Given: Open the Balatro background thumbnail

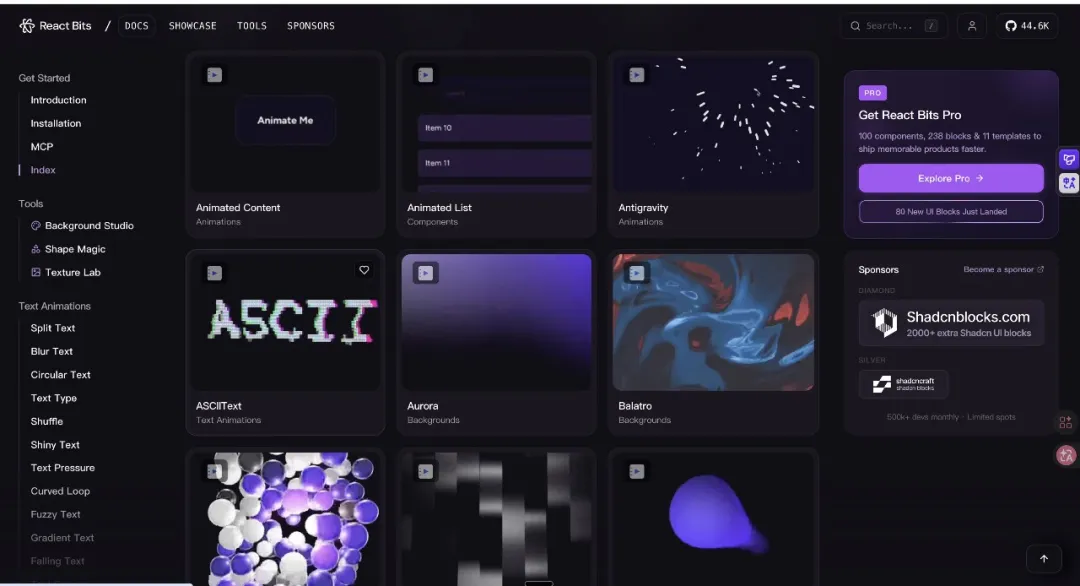Looking at the screenshot, I should pyautogui.click(x=713, y=322).
